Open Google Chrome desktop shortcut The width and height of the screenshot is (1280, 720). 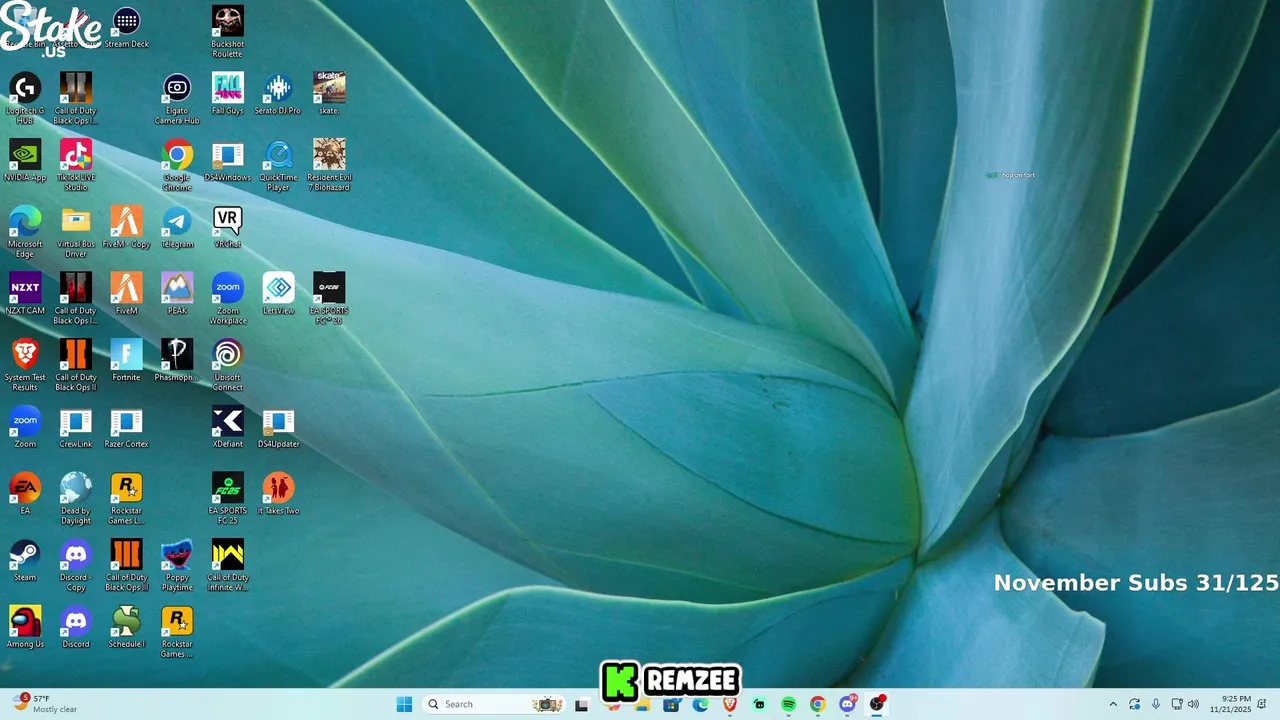click(x=177, y=165)
